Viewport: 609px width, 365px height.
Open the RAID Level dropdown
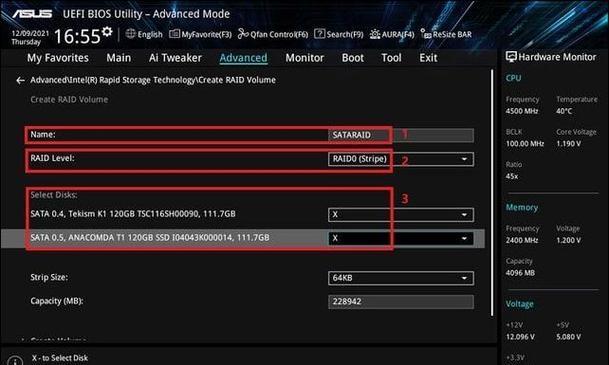401,159
